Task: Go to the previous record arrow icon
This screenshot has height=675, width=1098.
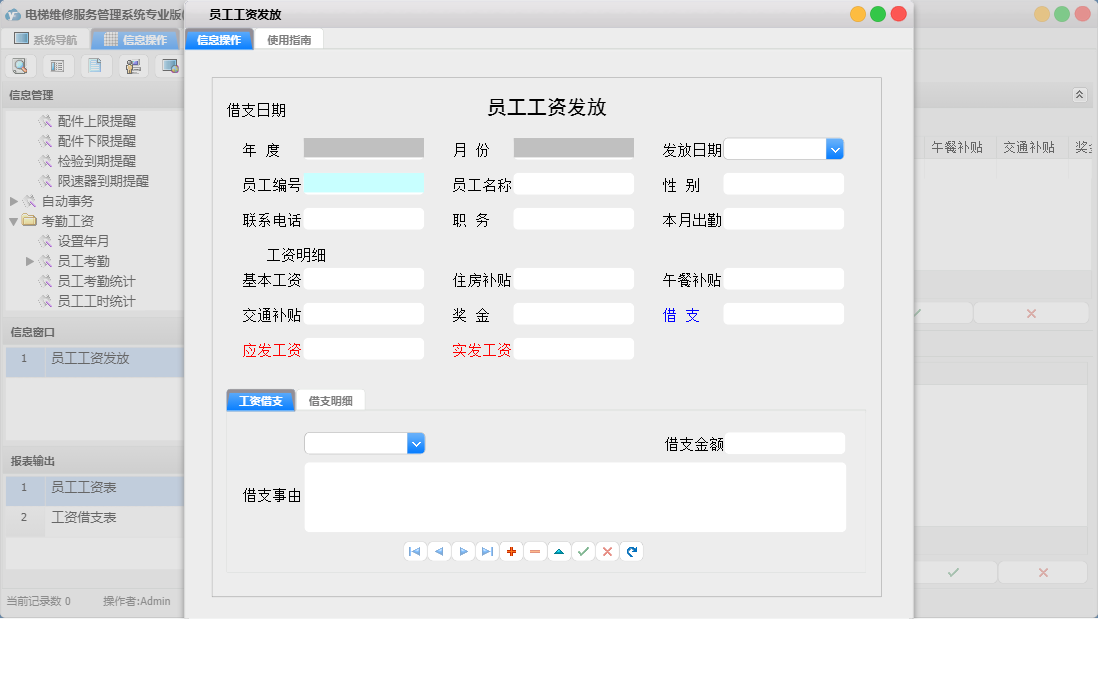Action: 439,551
